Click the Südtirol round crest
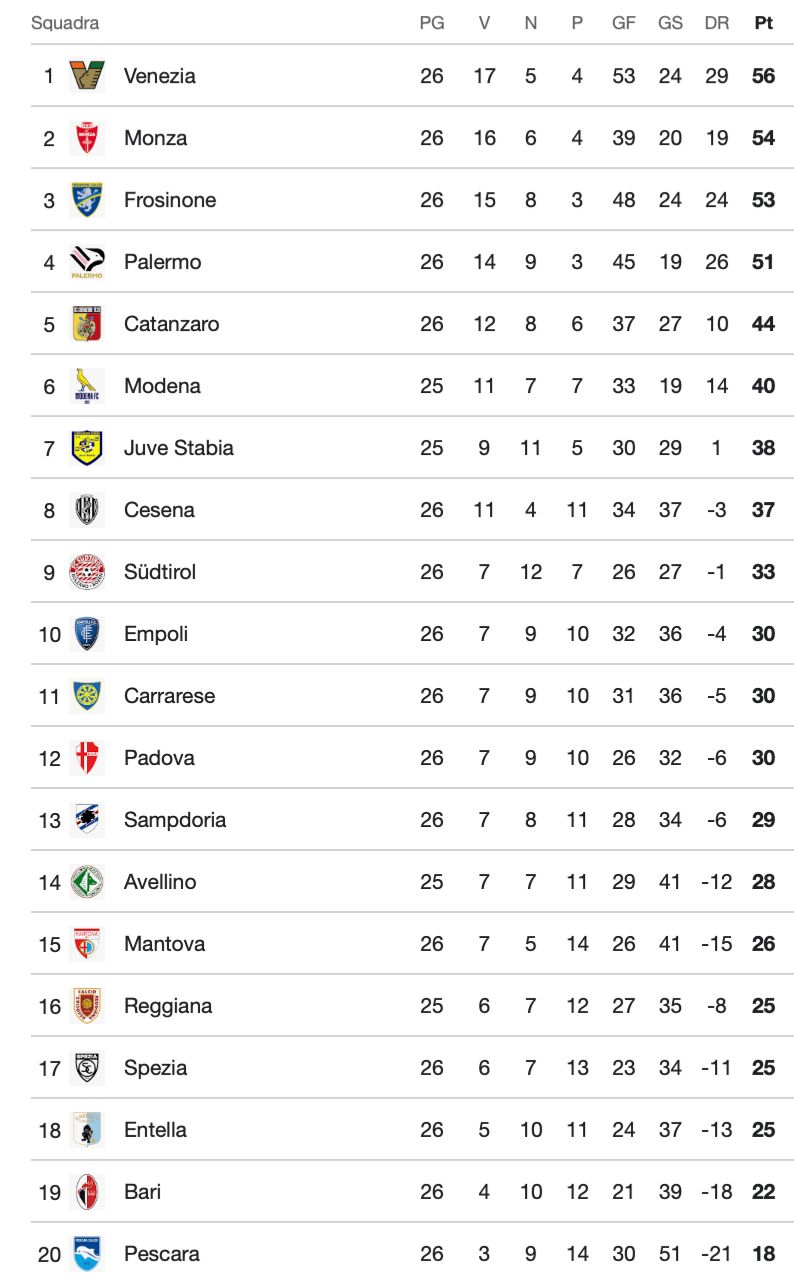This screenshot has height=1280, width=794. coord(87,572)
